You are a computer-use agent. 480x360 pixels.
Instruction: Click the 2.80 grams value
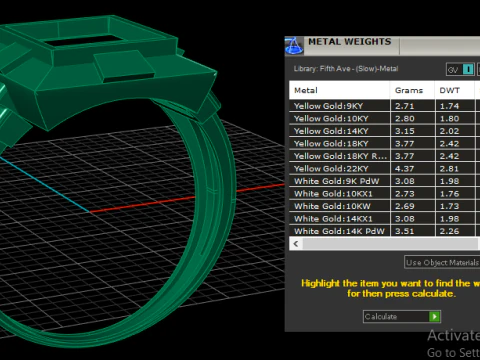[404, 118]
